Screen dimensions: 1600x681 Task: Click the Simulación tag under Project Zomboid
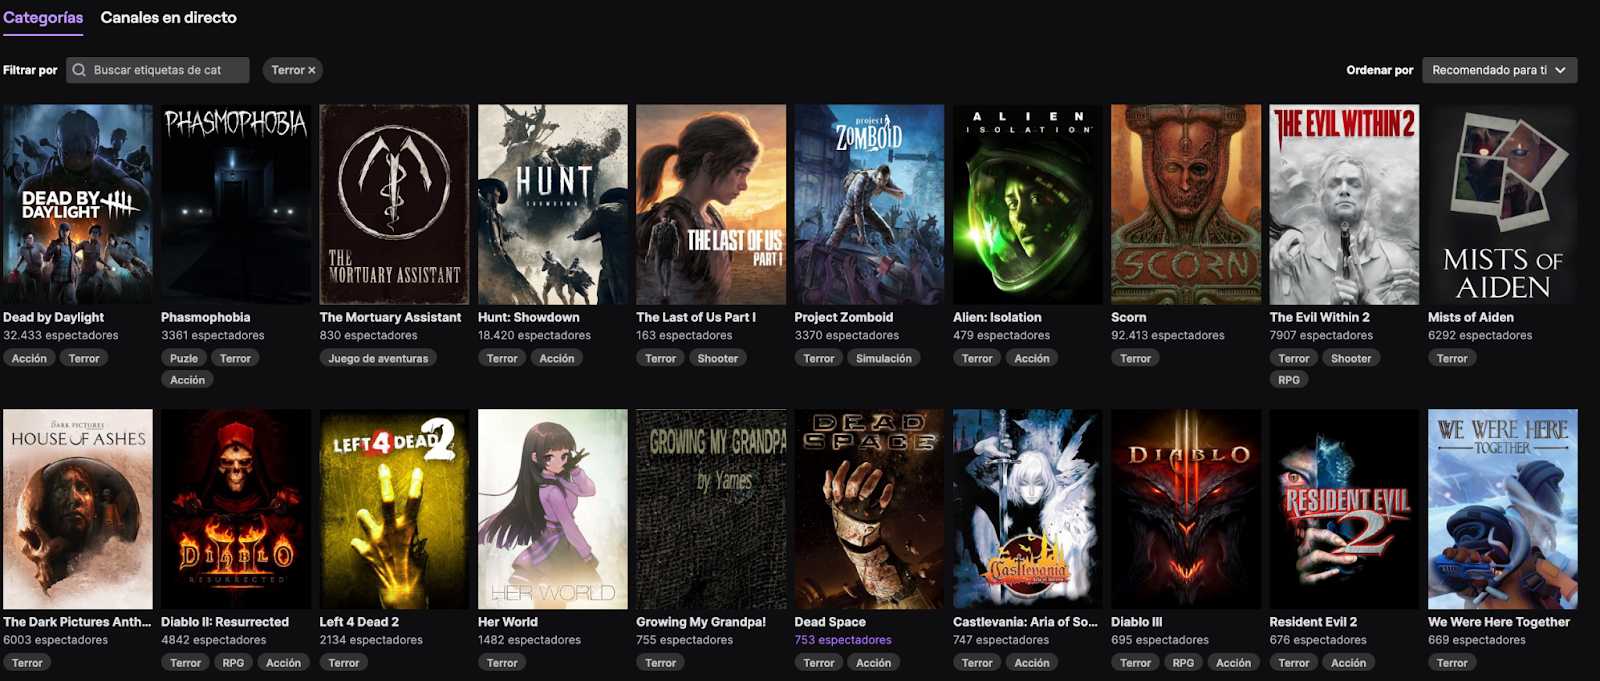(884, 358)
